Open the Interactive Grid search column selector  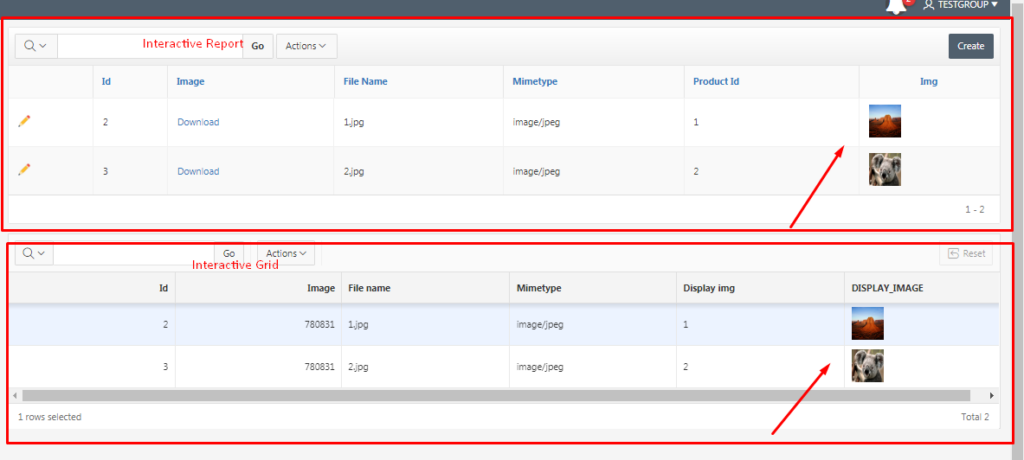coord(33,254)
